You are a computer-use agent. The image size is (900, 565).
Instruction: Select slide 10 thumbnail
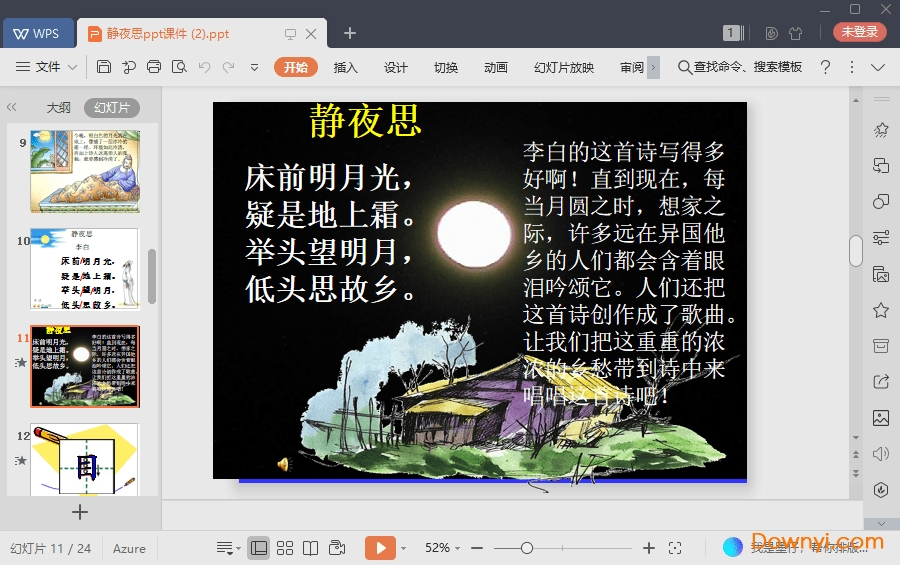(85, 269)
